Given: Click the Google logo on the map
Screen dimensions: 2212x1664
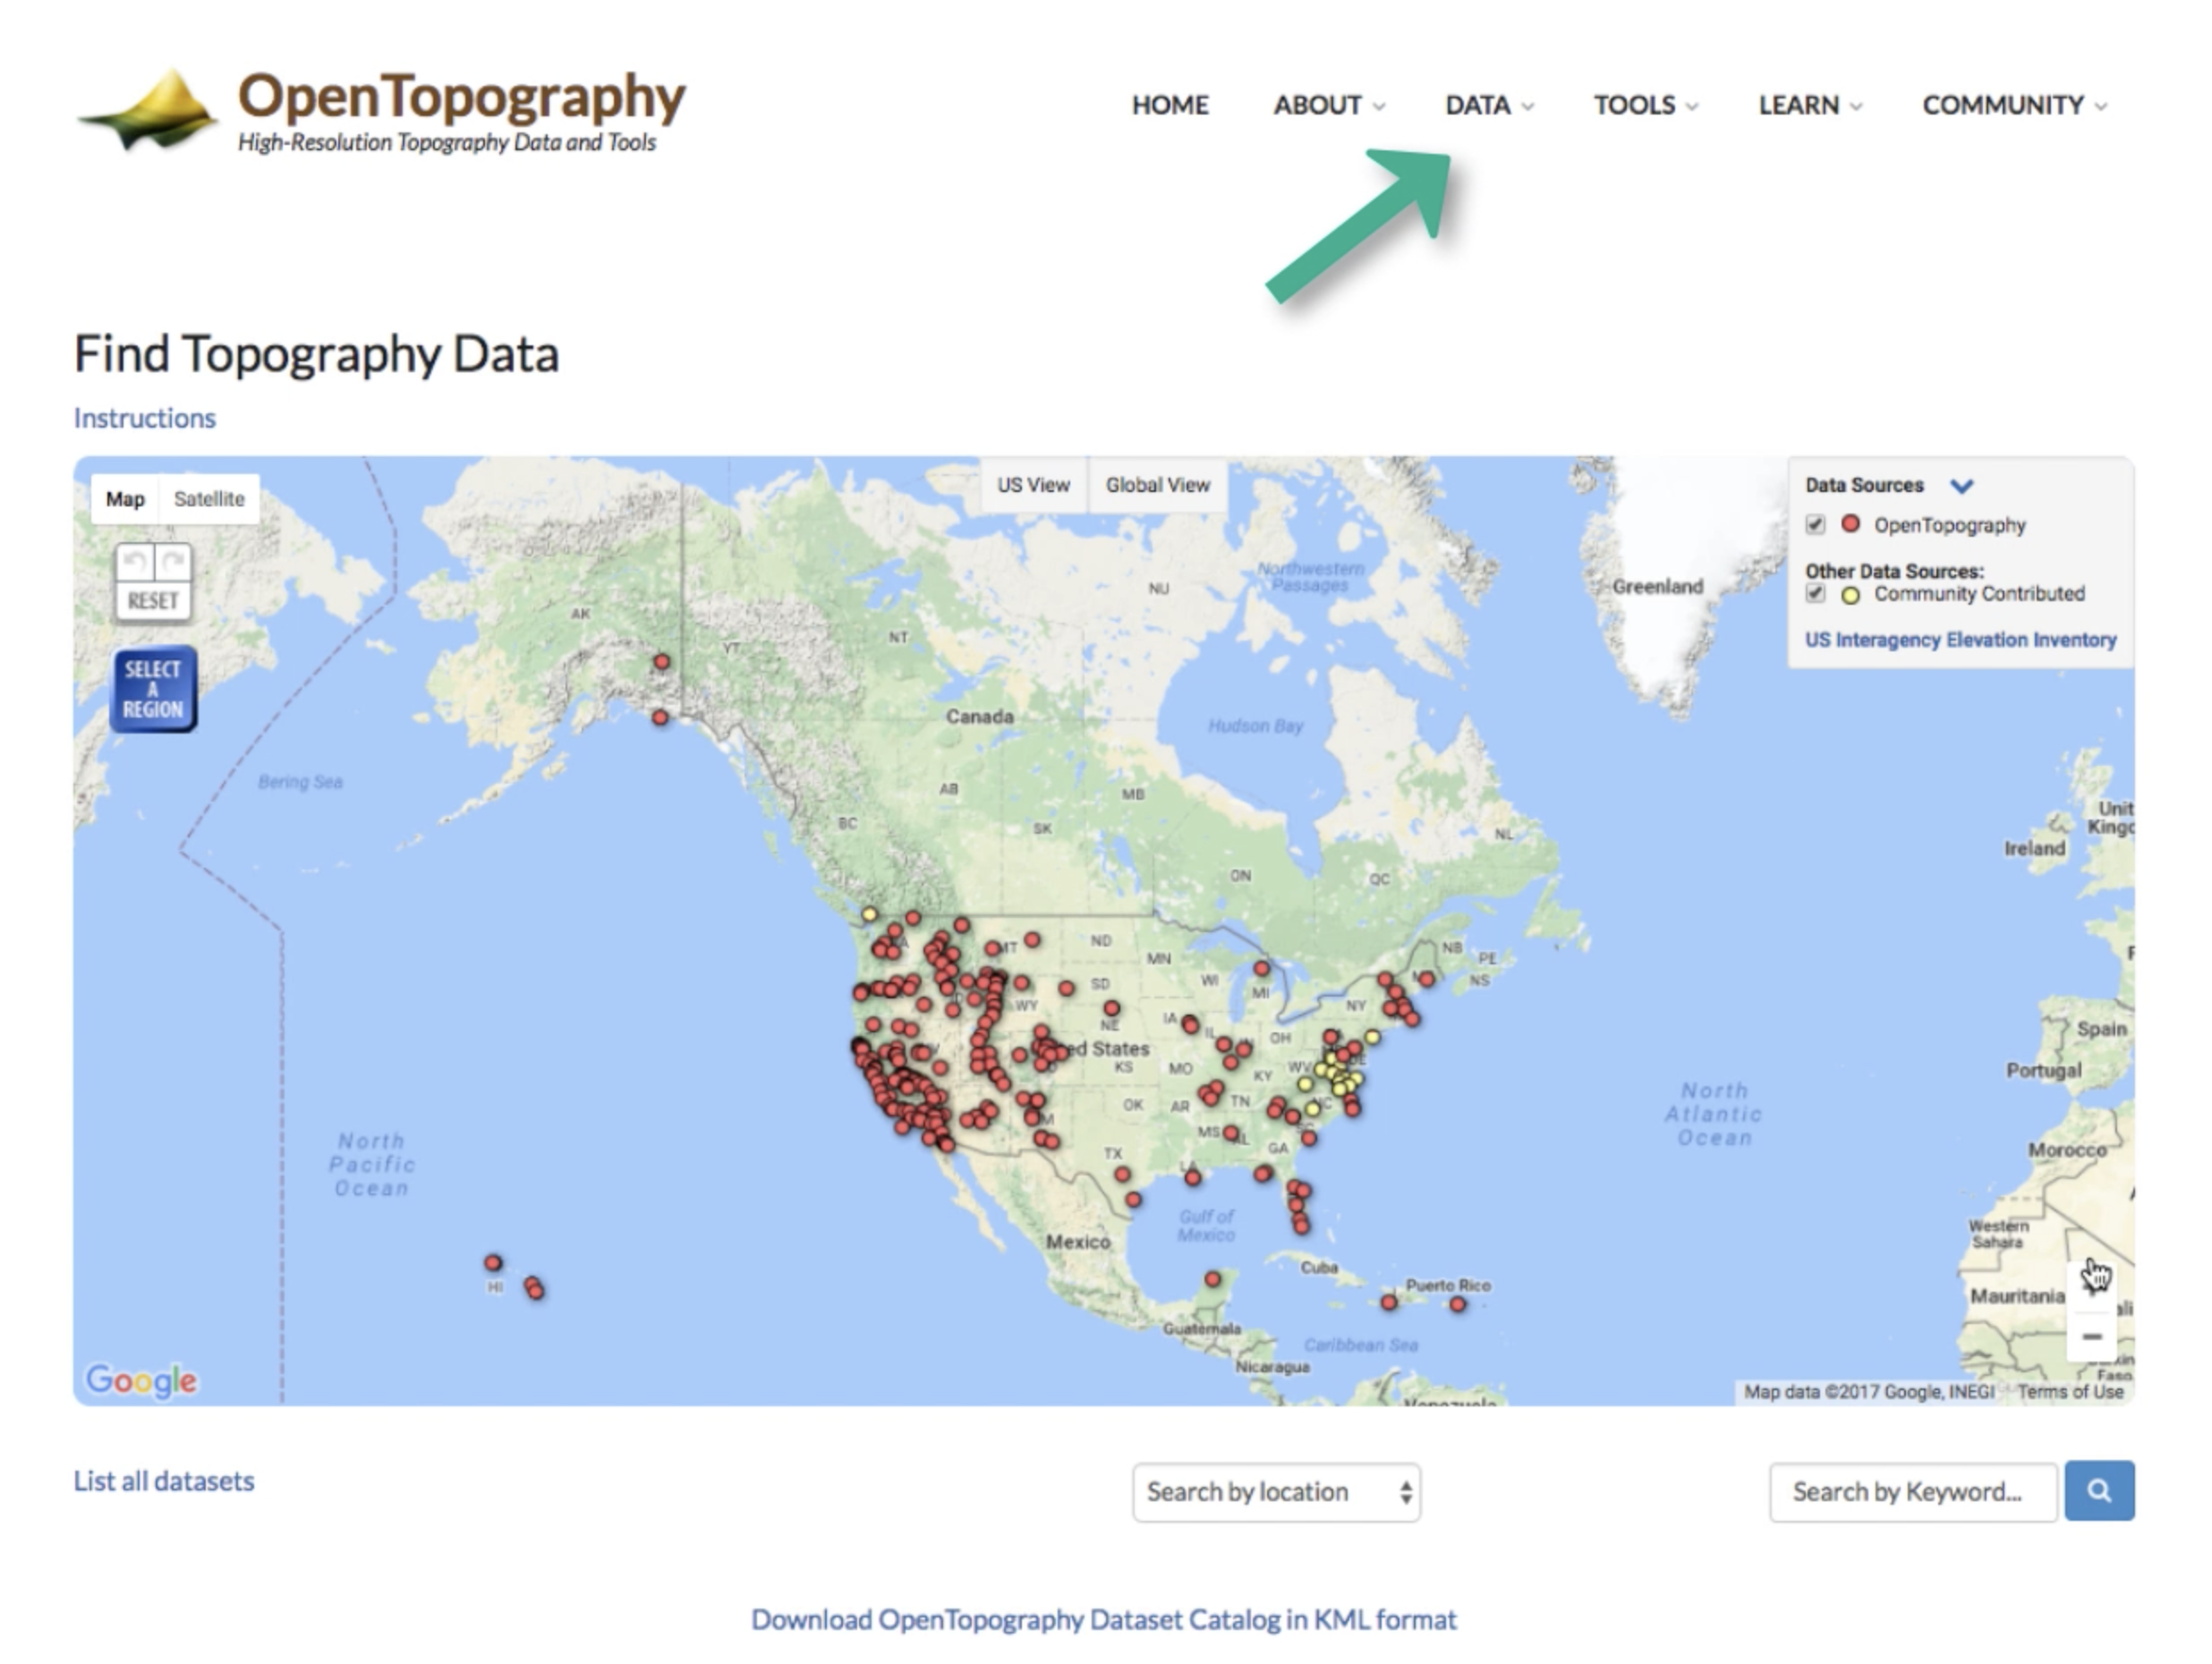Looking at the screenshot, I should [x=141, y=1380].
